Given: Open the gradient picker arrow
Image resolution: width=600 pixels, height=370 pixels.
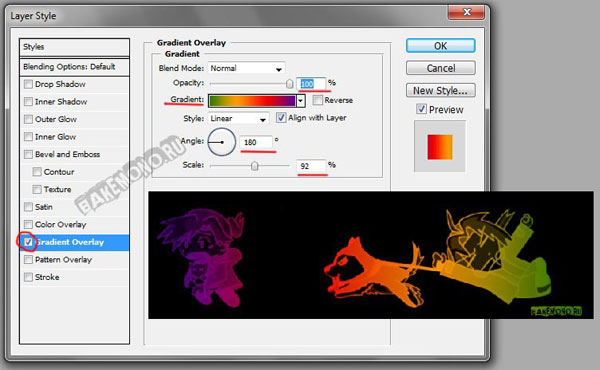Looking at the screenshot, I should coord(301,101).
